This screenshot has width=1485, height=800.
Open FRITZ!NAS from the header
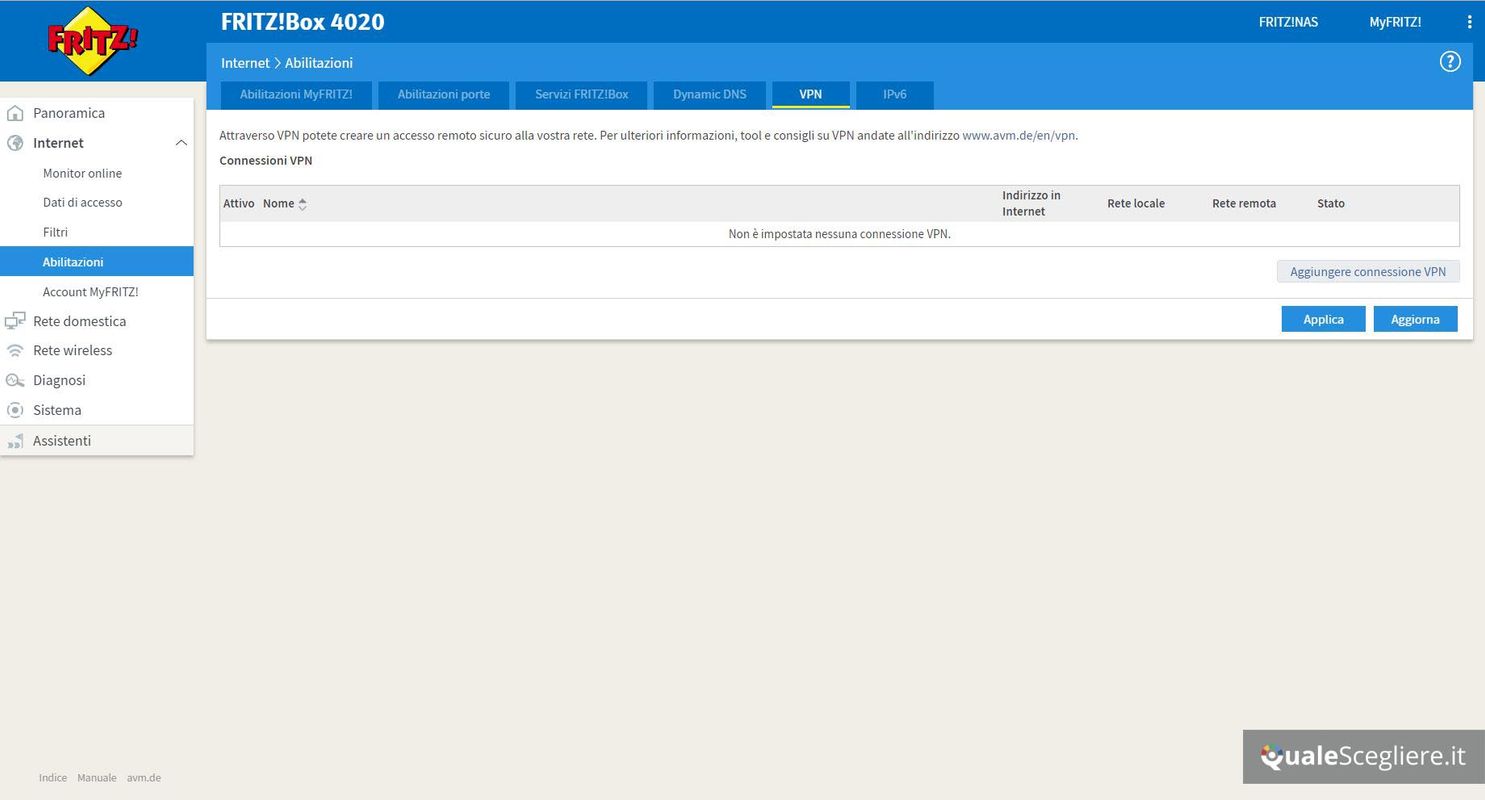point(1288,22)
